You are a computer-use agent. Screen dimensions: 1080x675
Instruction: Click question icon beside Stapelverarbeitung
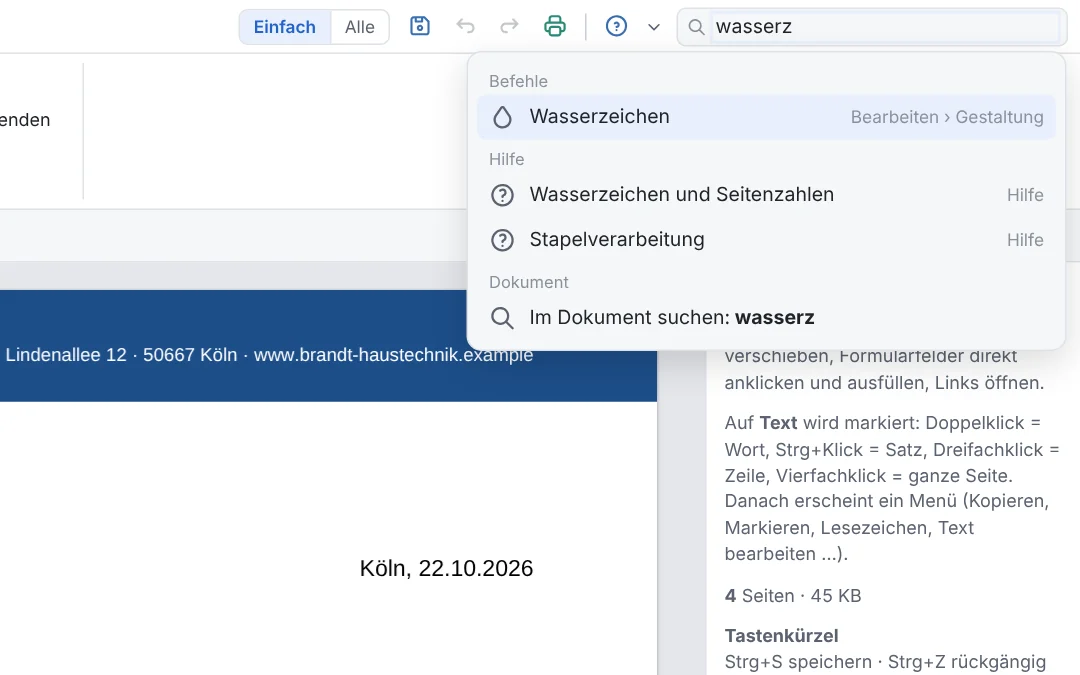(502, 240)
